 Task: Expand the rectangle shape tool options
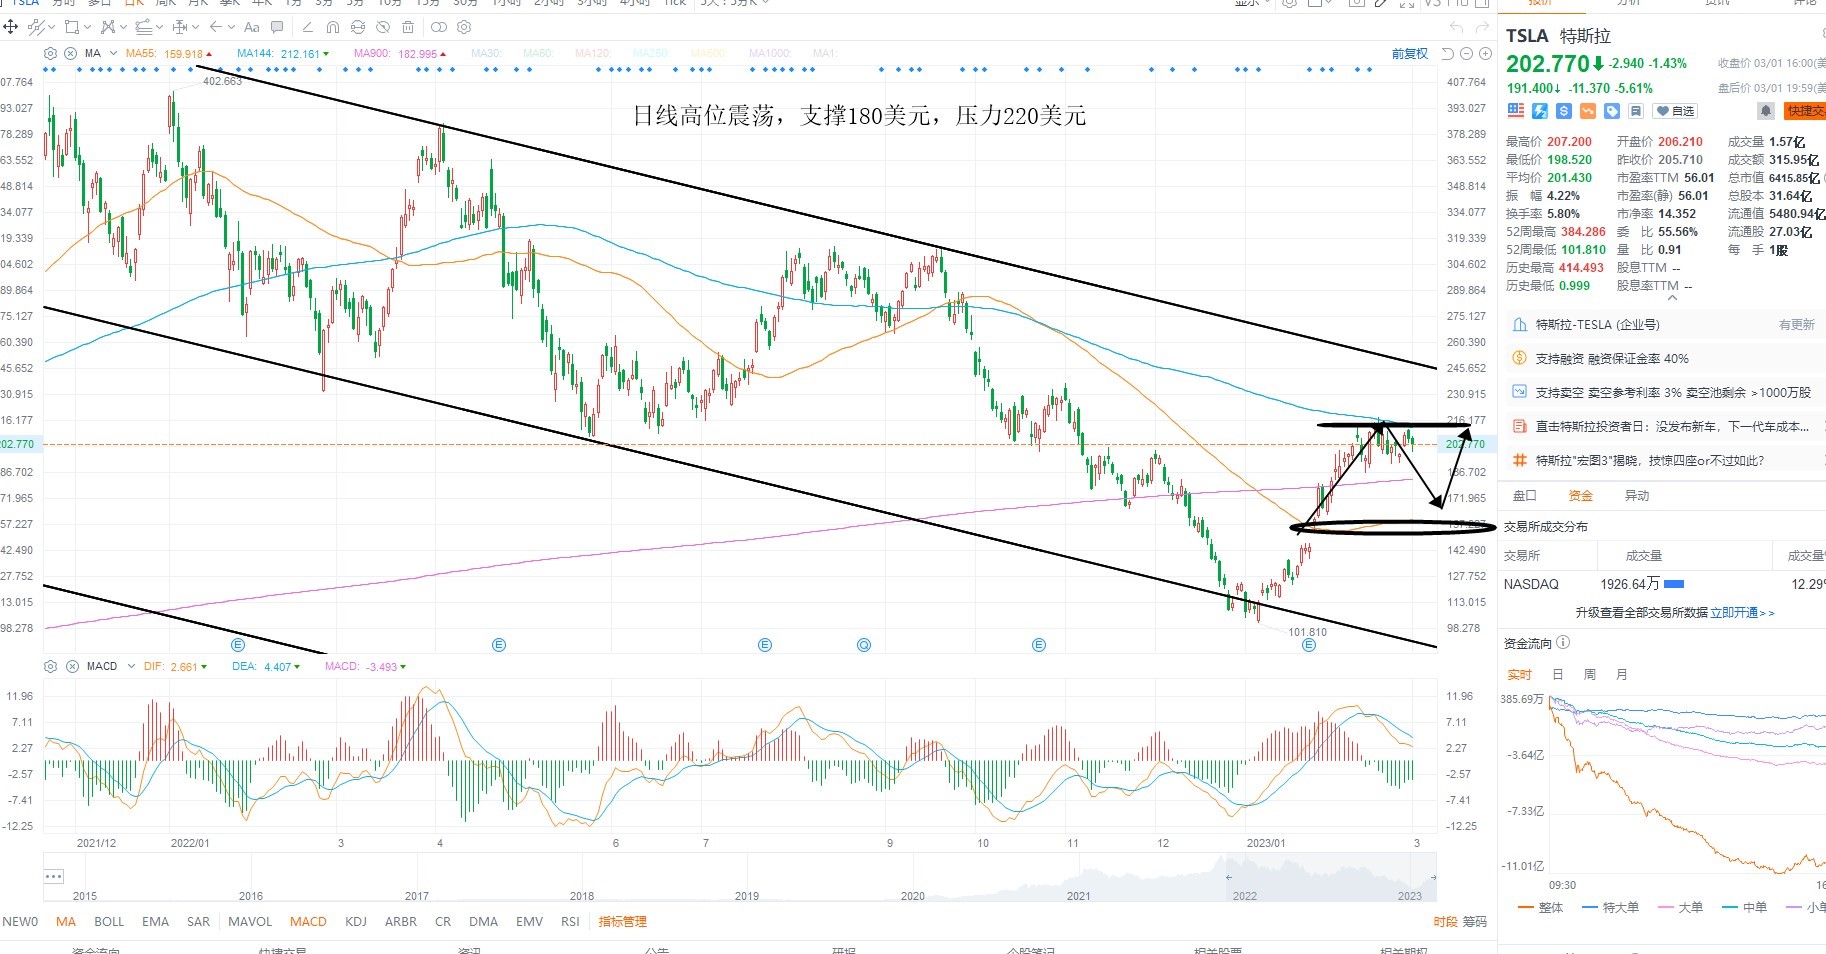tap(88, 27)
